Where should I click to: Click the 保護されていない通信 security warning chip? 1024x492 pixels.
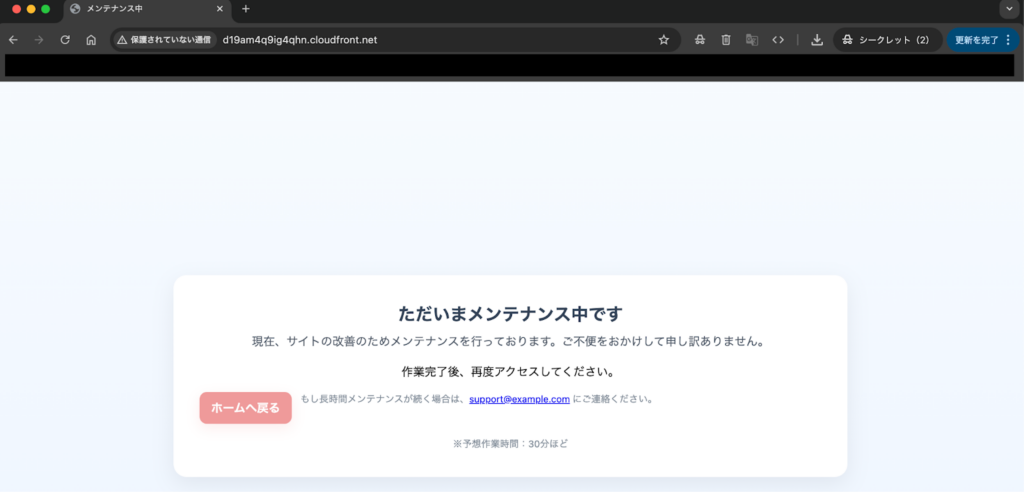tap(164, 40)
